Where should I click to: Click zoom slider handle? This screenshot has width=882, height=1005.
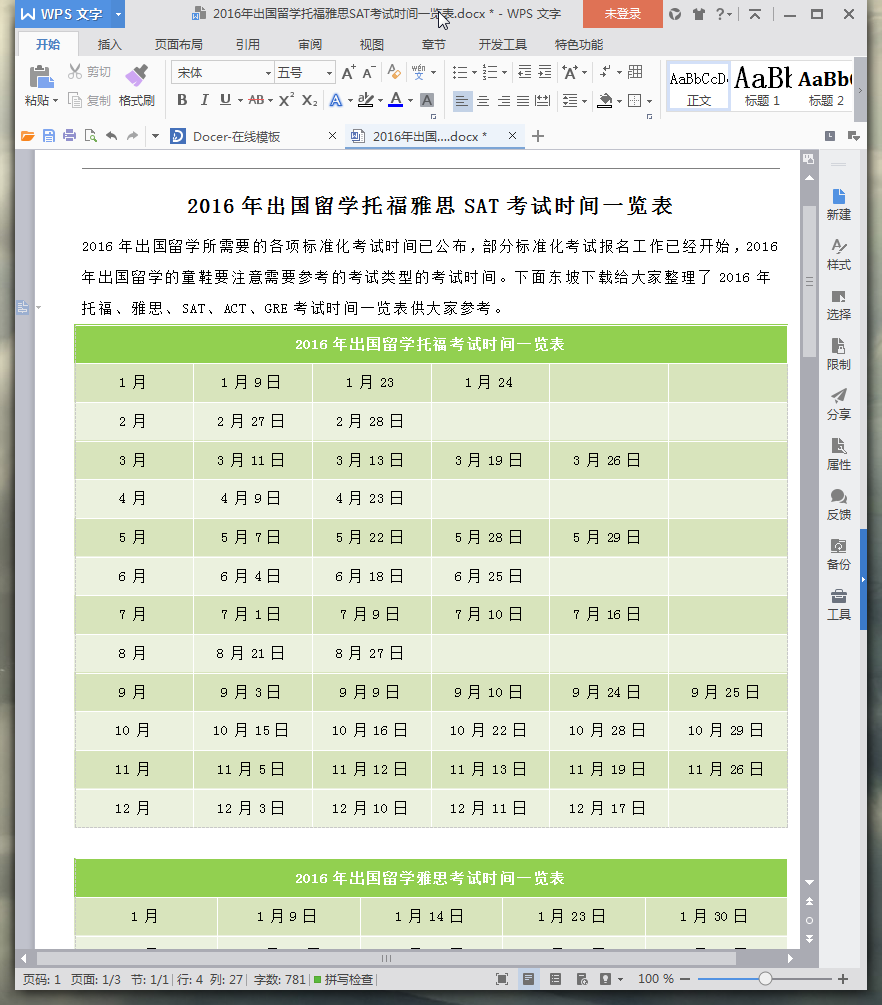pyautogui.click(x=765, y=979)
